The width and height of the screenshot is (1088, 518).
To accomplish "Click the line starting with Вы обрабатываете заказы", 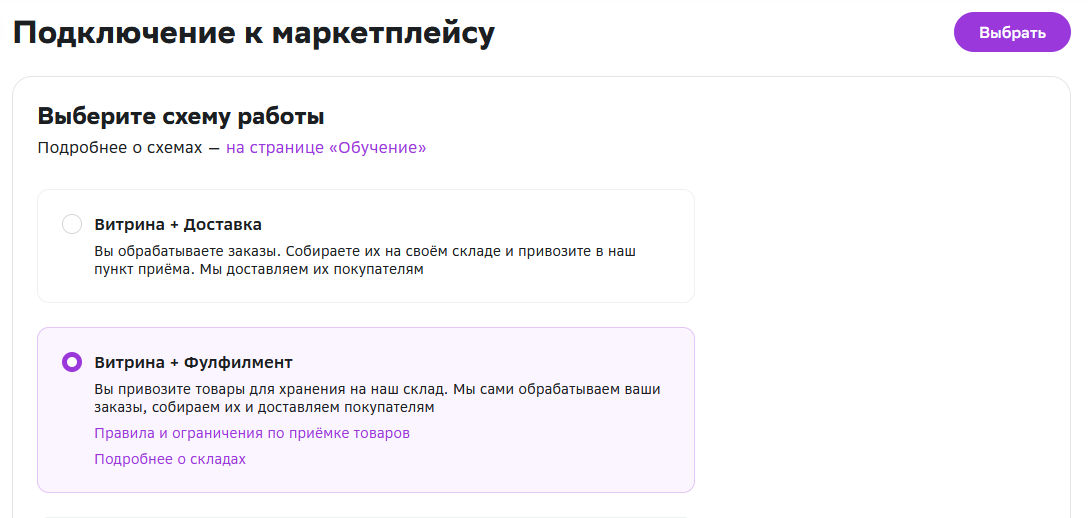I will (365, 251).
